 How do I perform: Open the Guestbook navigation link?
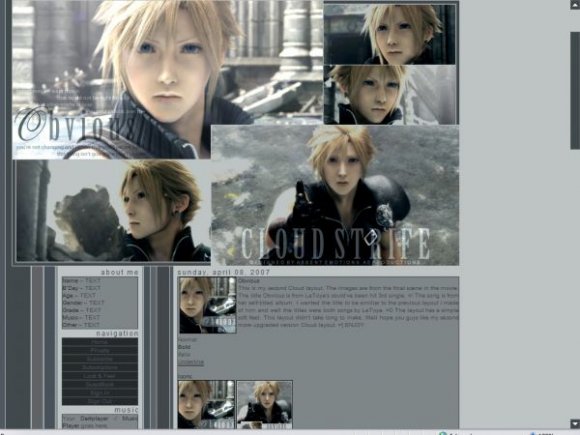100,384
